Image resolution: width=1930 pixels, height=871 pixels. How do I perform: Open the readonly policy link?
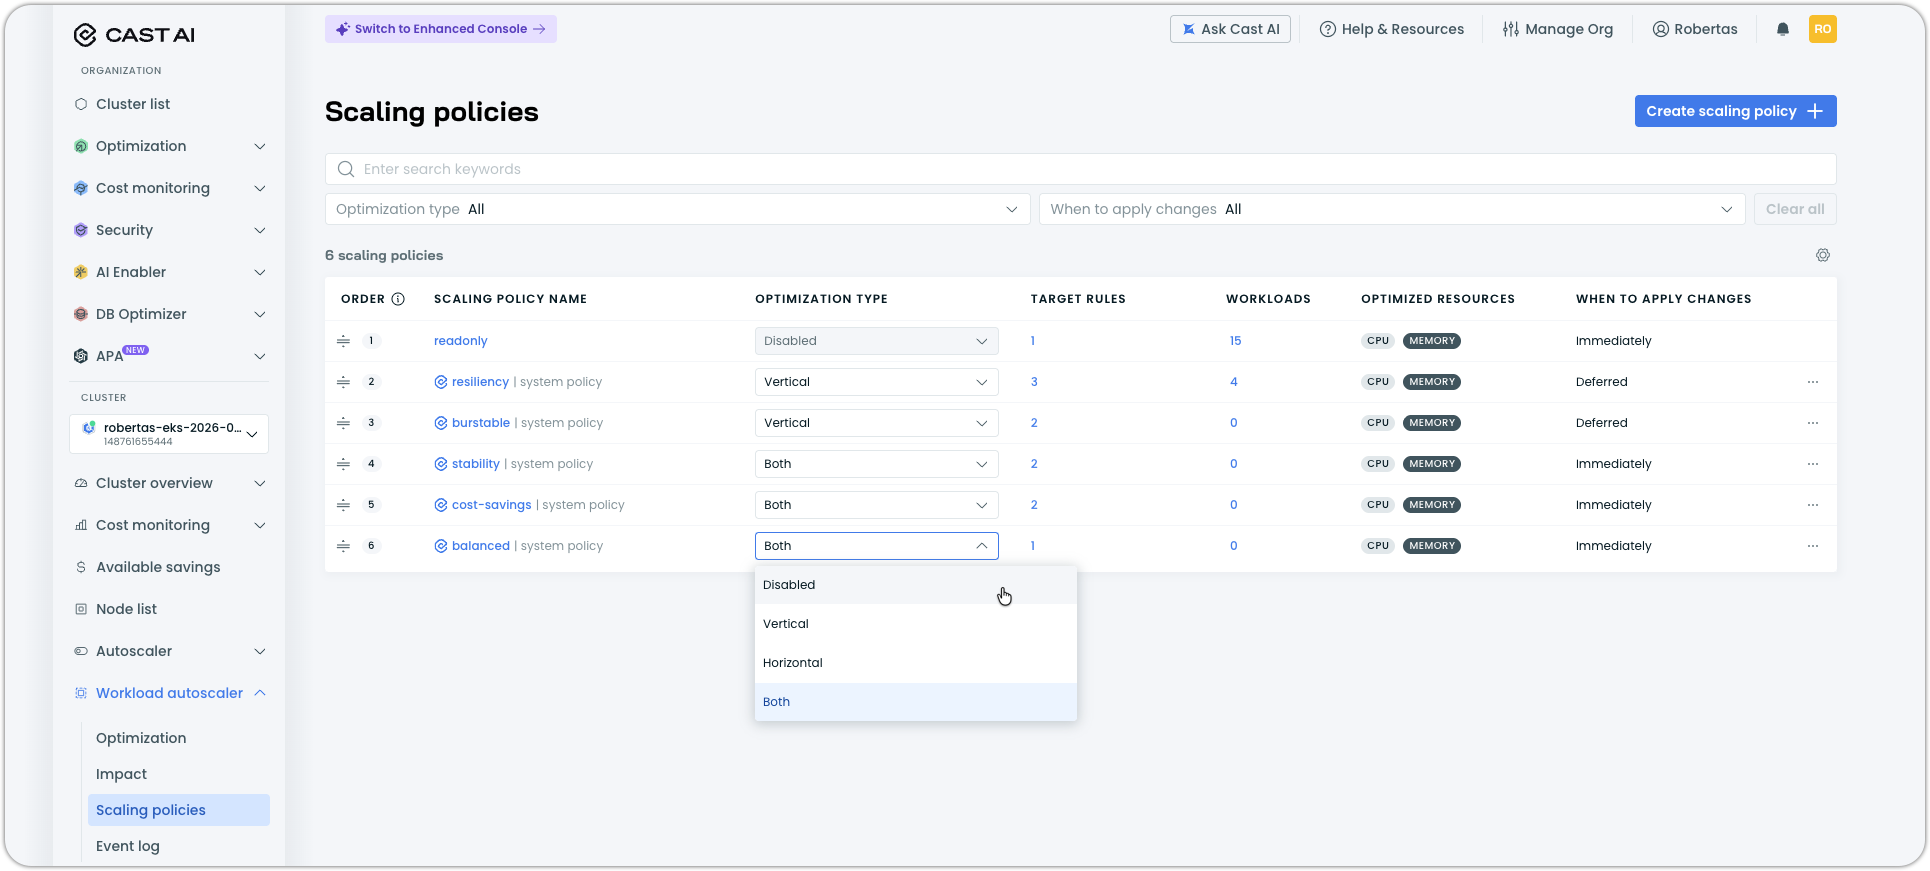tap(461, 341)
